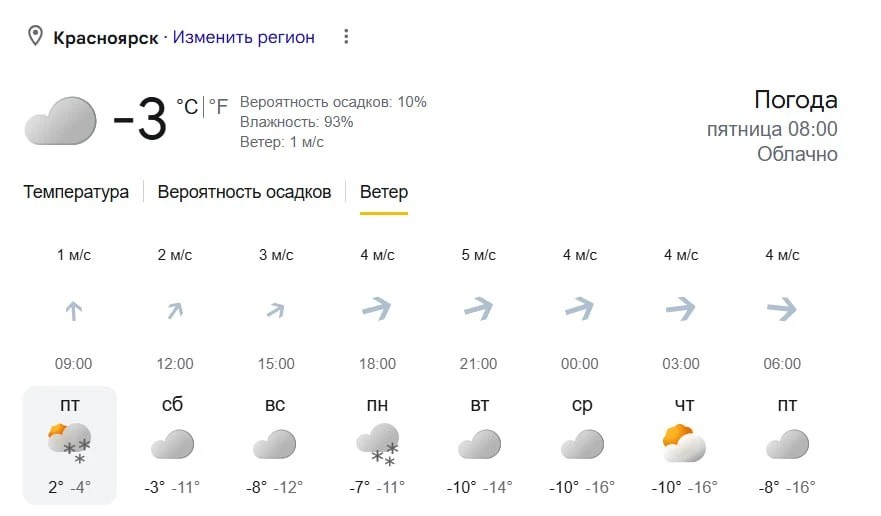Select the Ветер tab

point(384,192)
